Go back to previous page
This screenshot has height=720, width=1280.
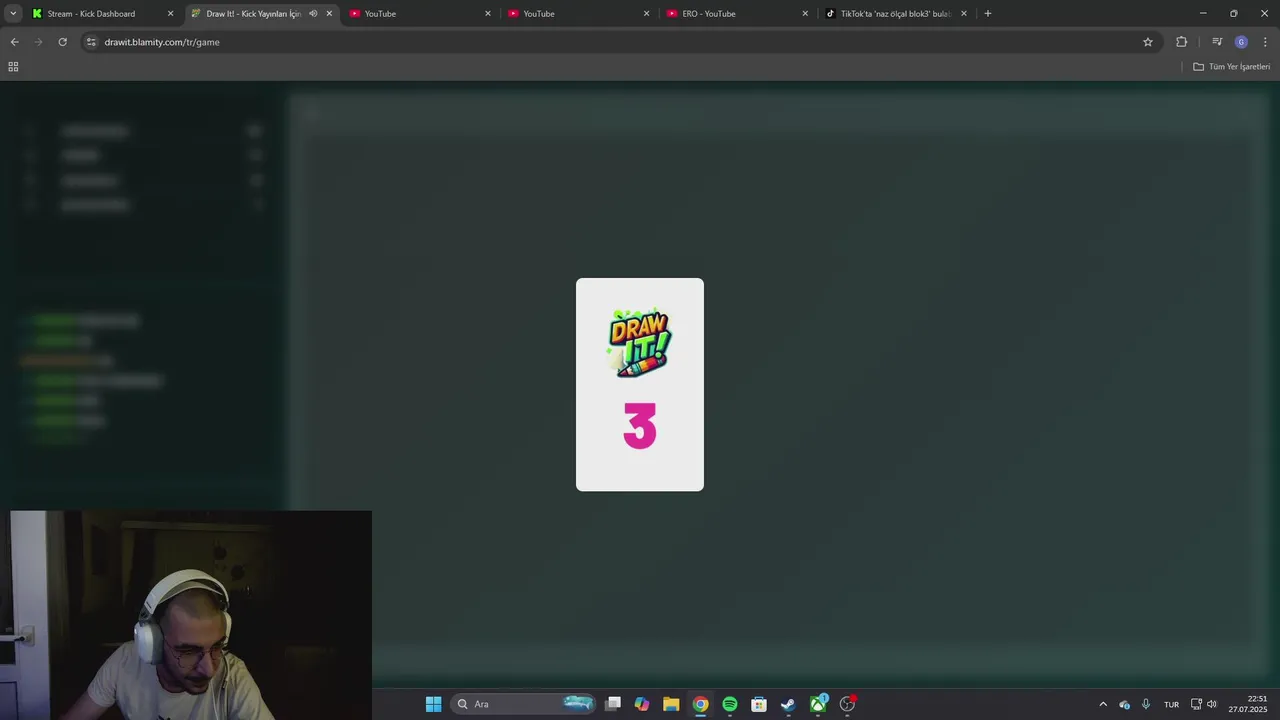[14, 42]
